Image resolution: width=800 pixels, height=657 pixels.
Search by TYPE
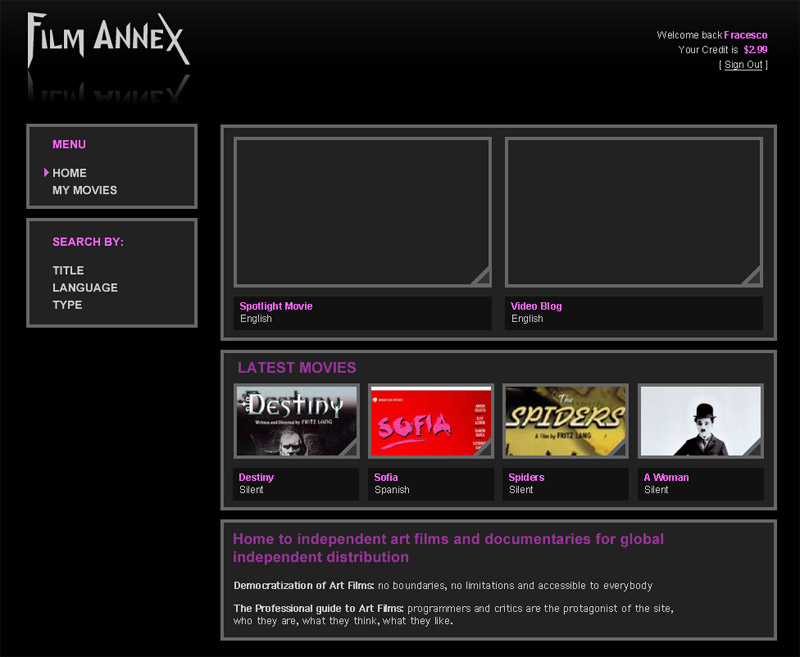67,305
